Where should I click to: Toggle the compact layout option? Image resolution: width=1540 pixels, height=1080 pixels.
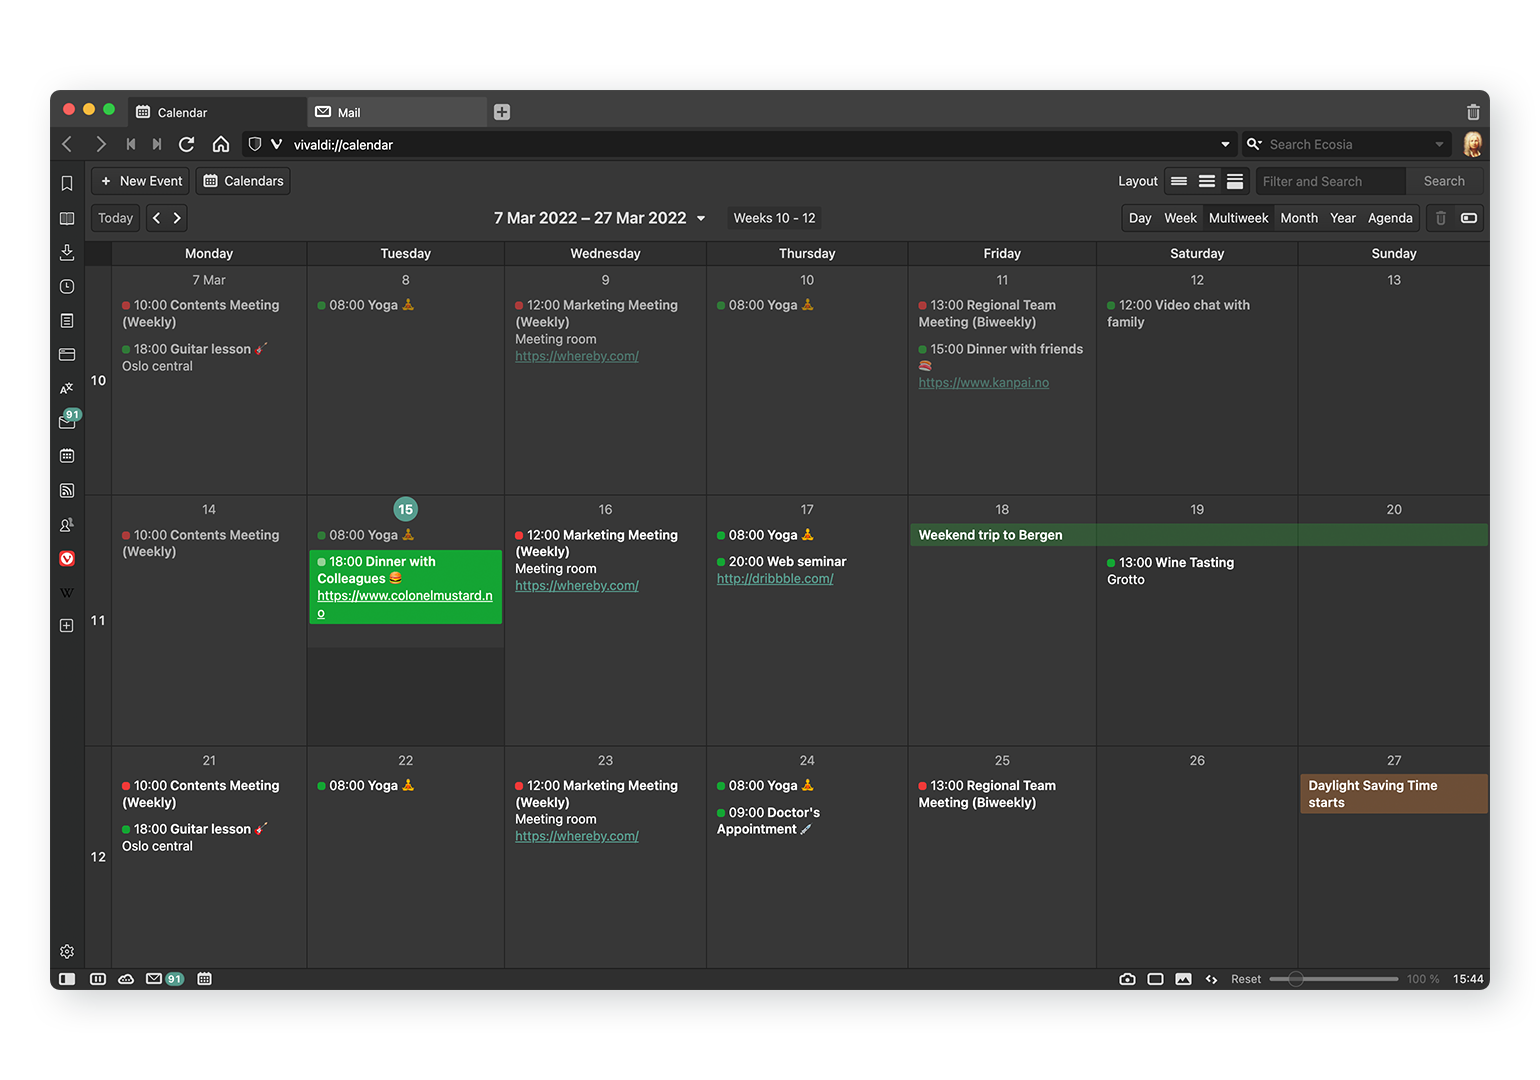pos(1179,181)
